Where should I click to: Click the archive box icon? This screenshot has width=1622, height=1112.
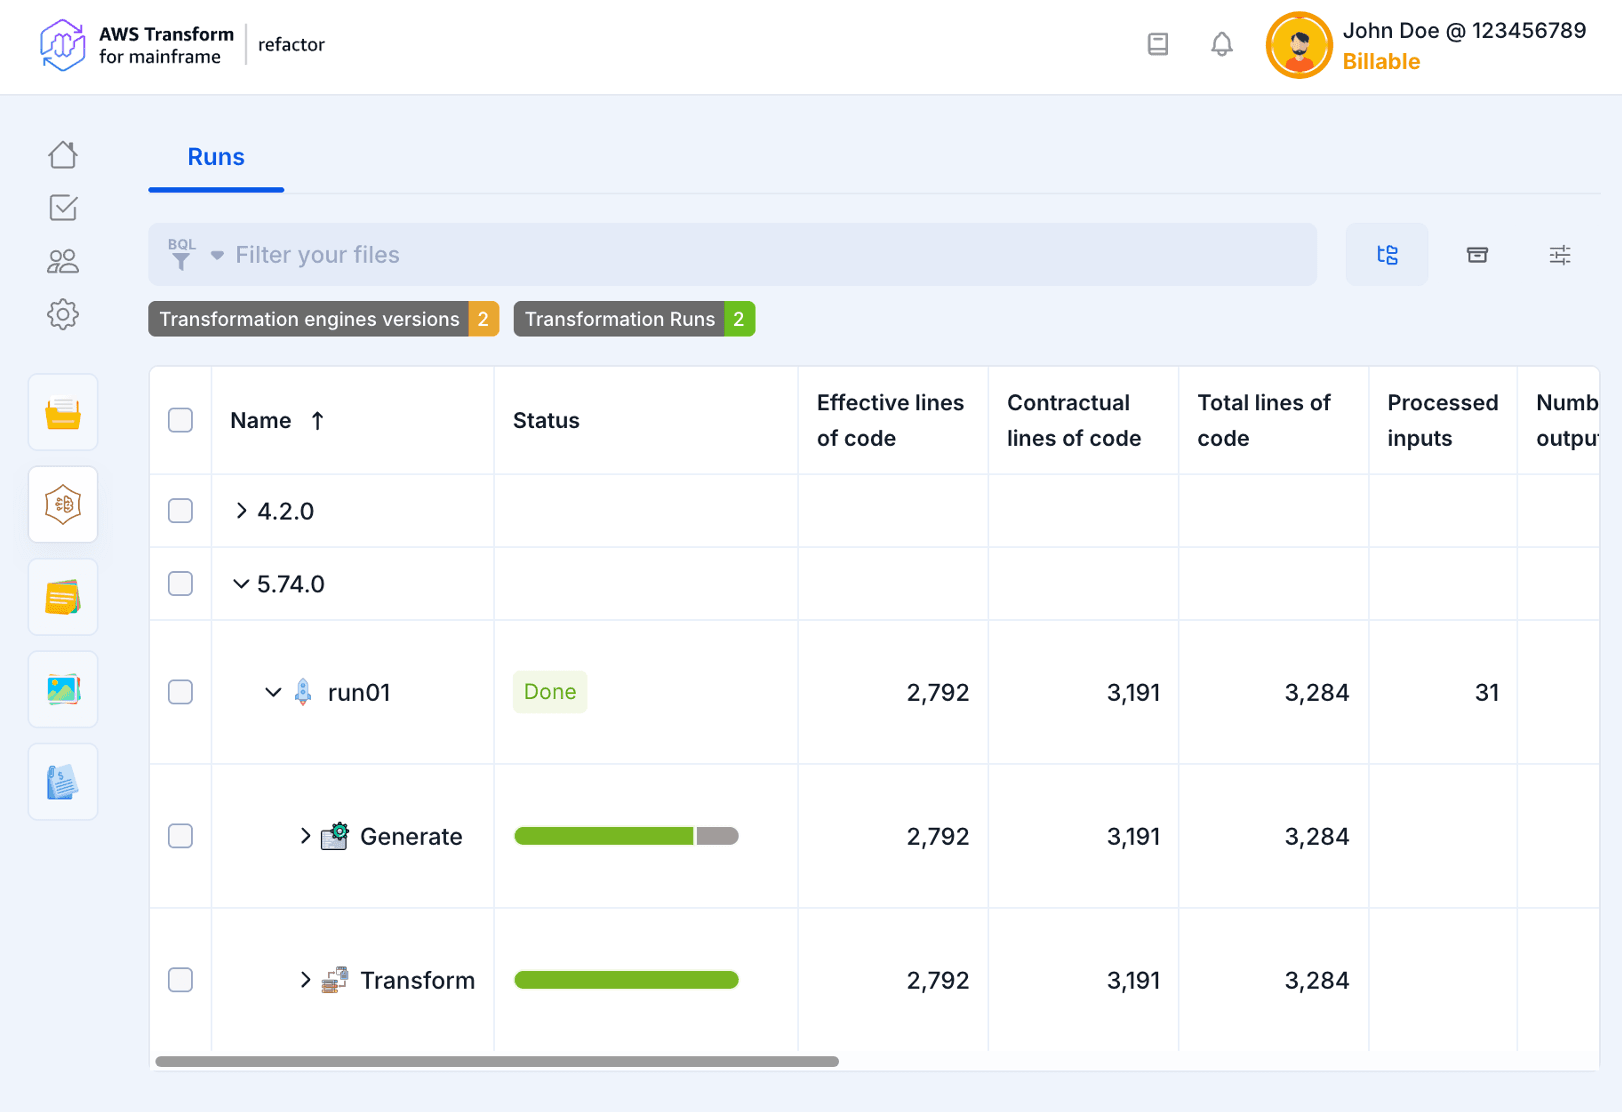1476,255
